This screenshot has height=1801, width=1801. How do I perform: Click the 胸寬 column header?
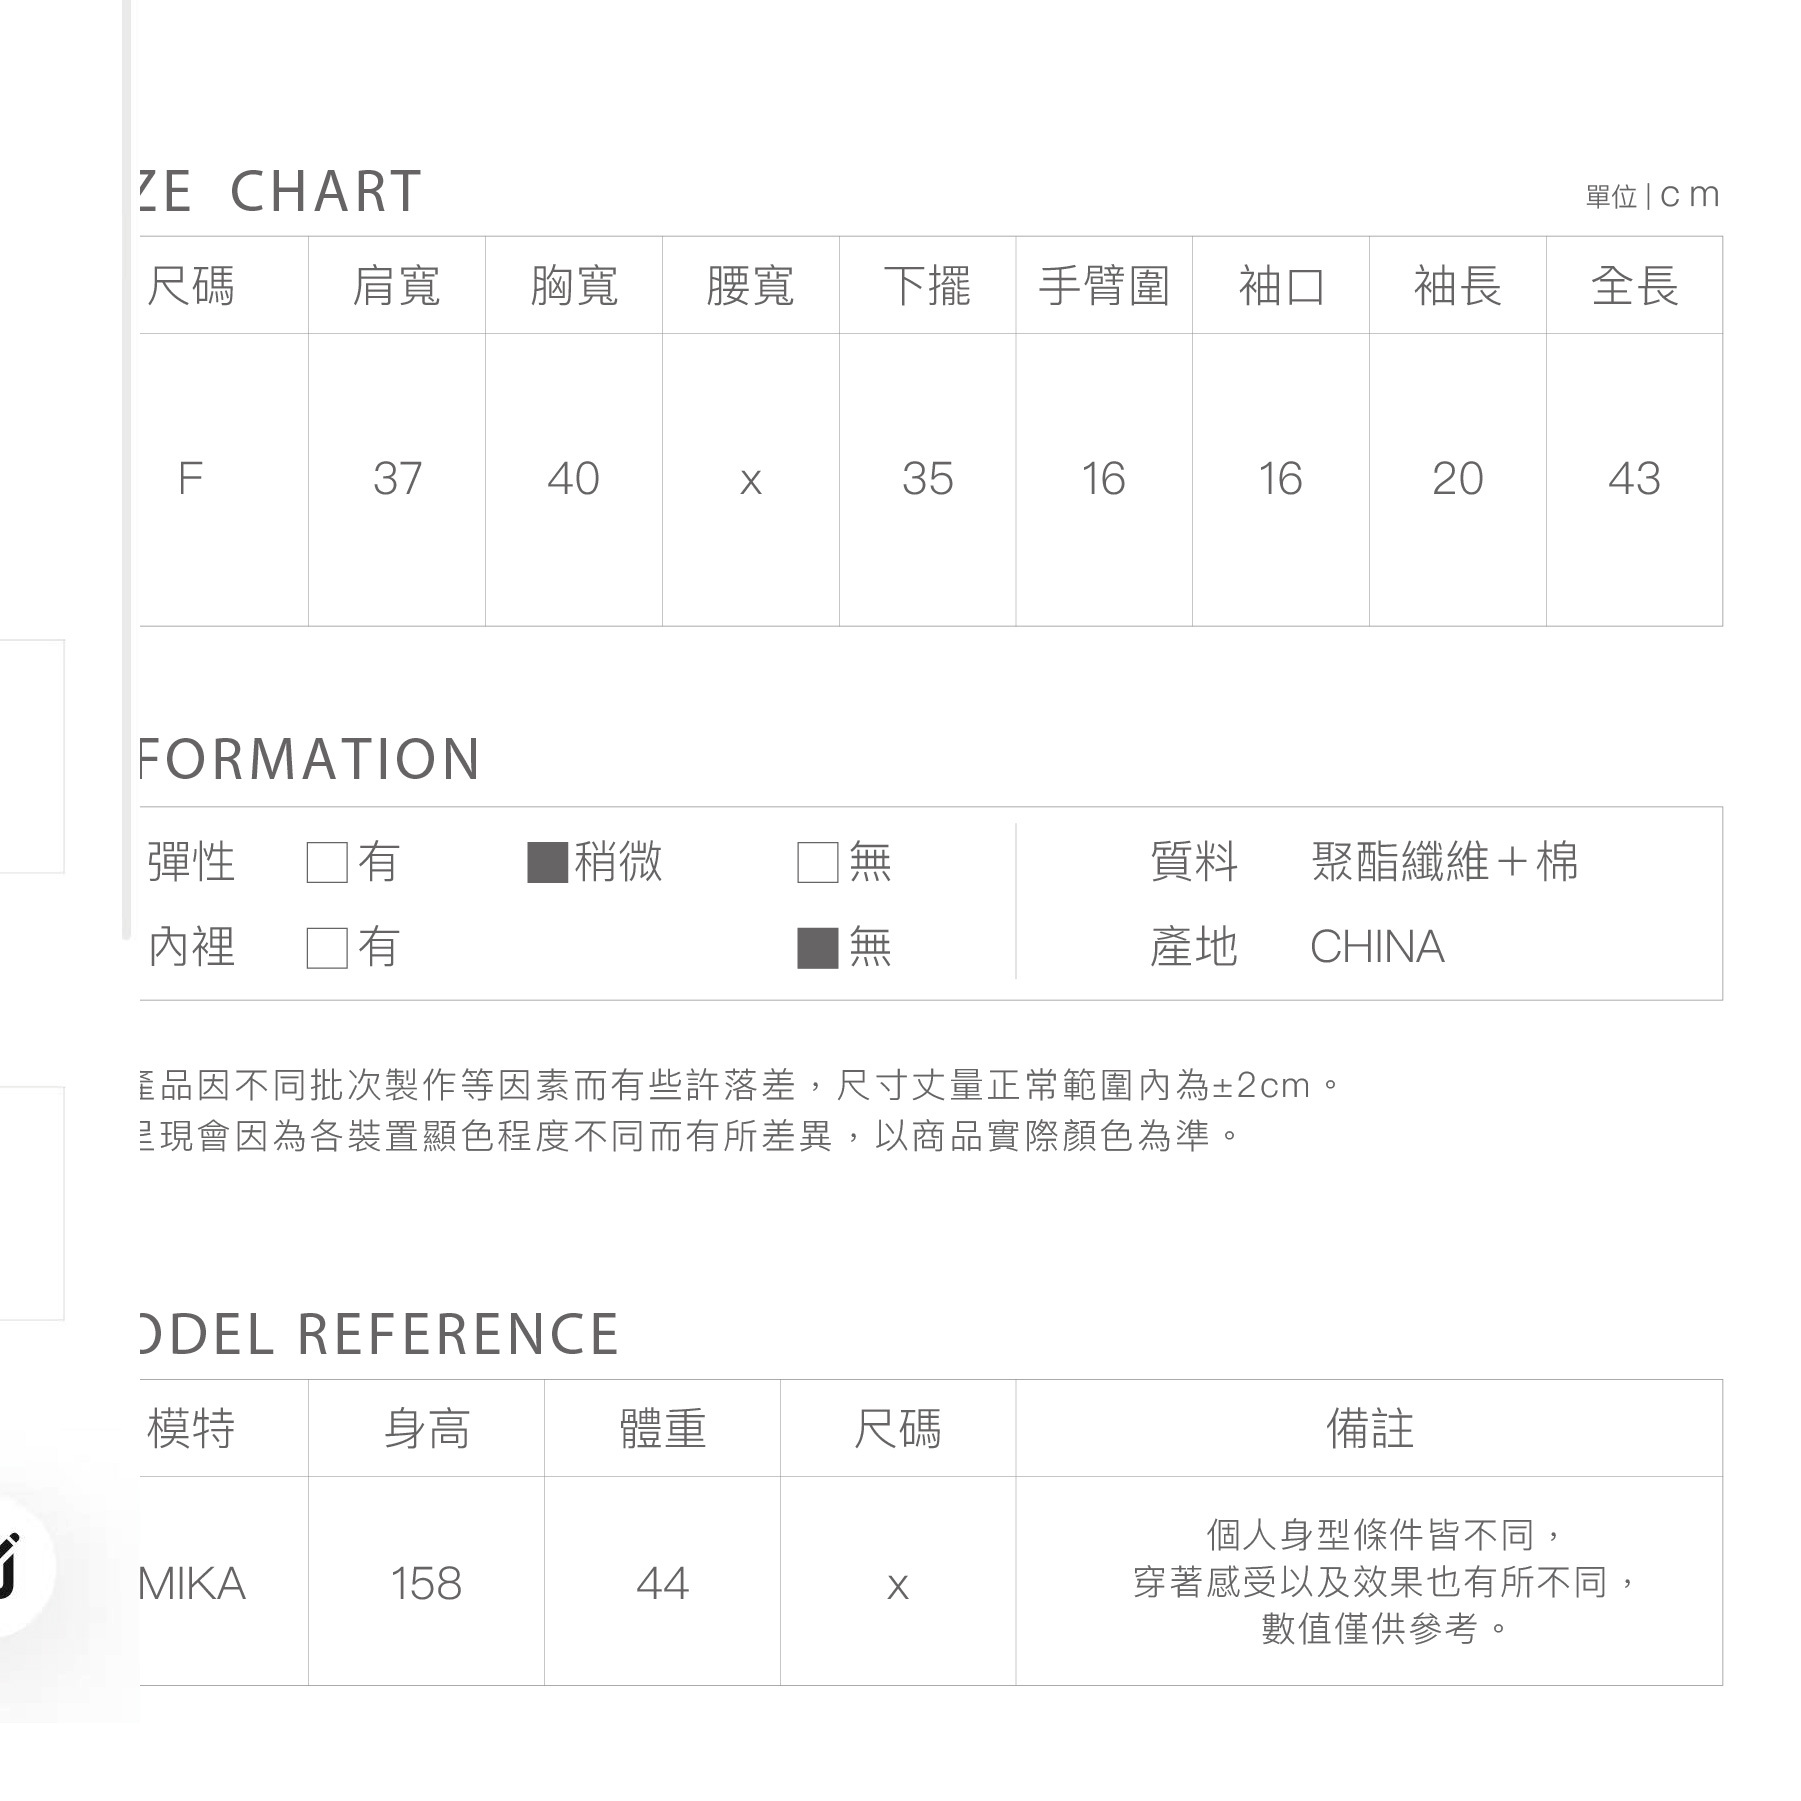pos(574,286)
